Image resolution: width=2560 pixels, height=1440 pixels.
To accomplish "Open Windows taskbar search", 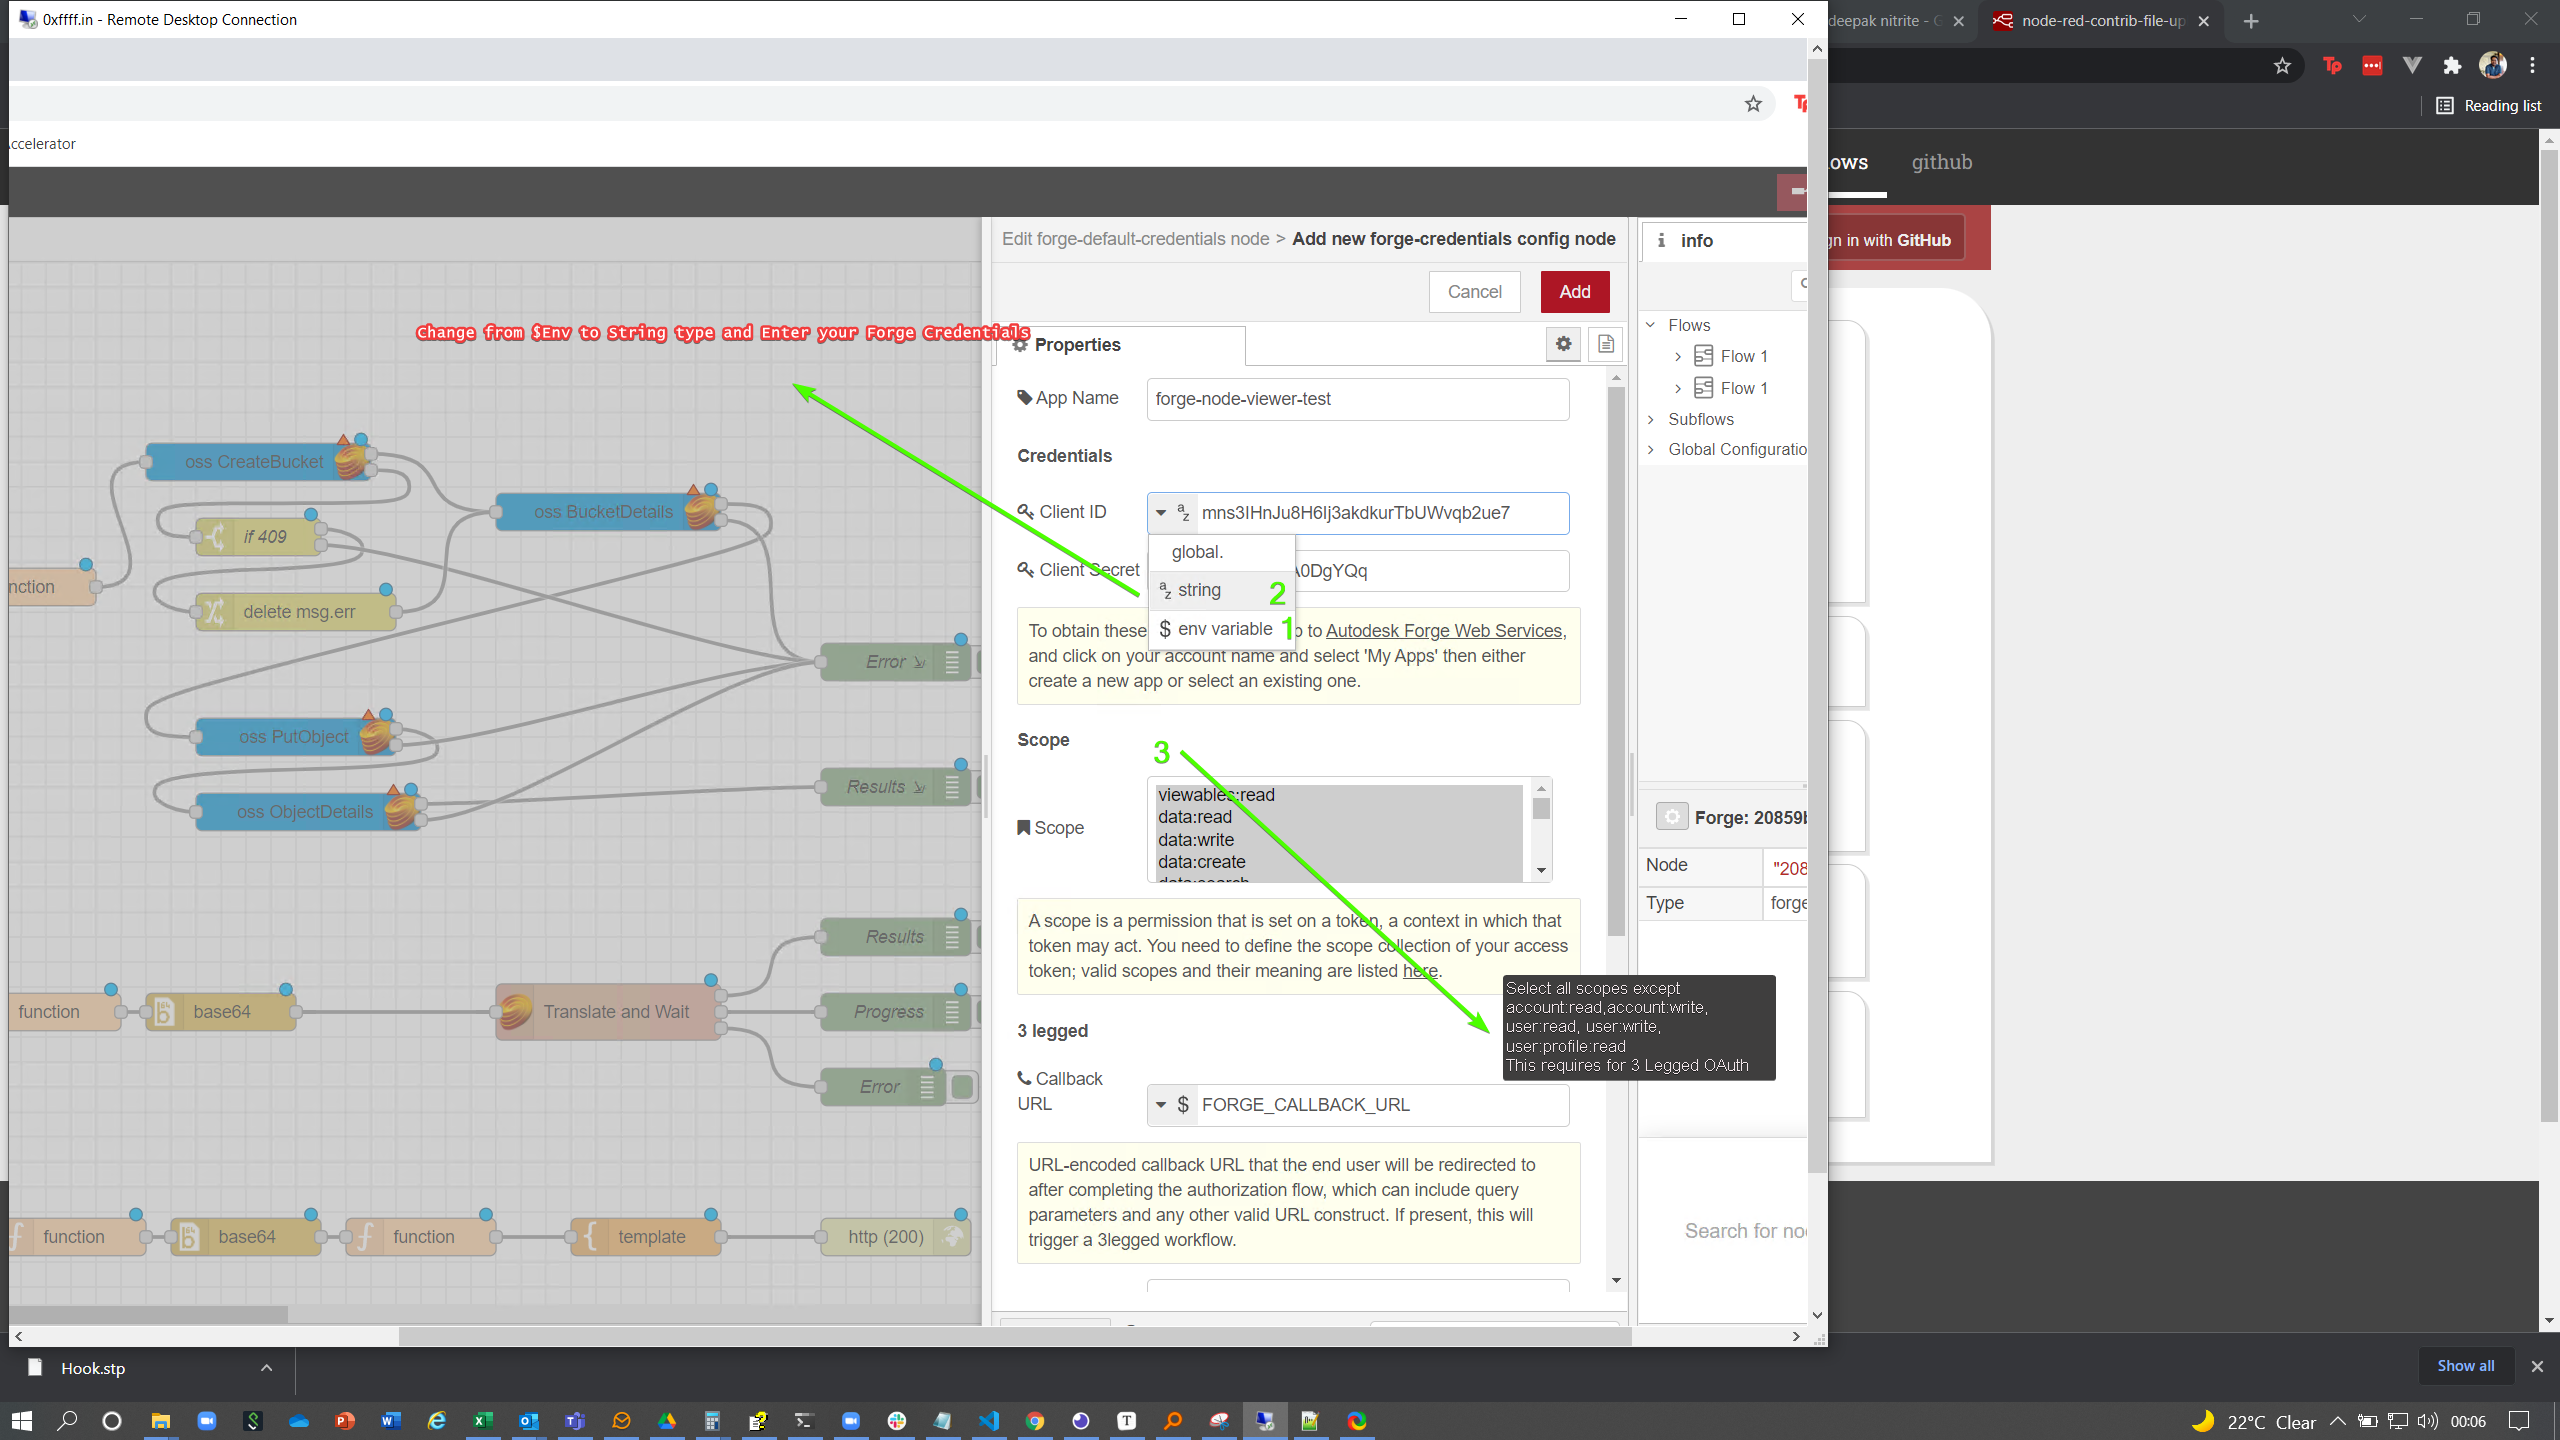I will coord(67,1420).
